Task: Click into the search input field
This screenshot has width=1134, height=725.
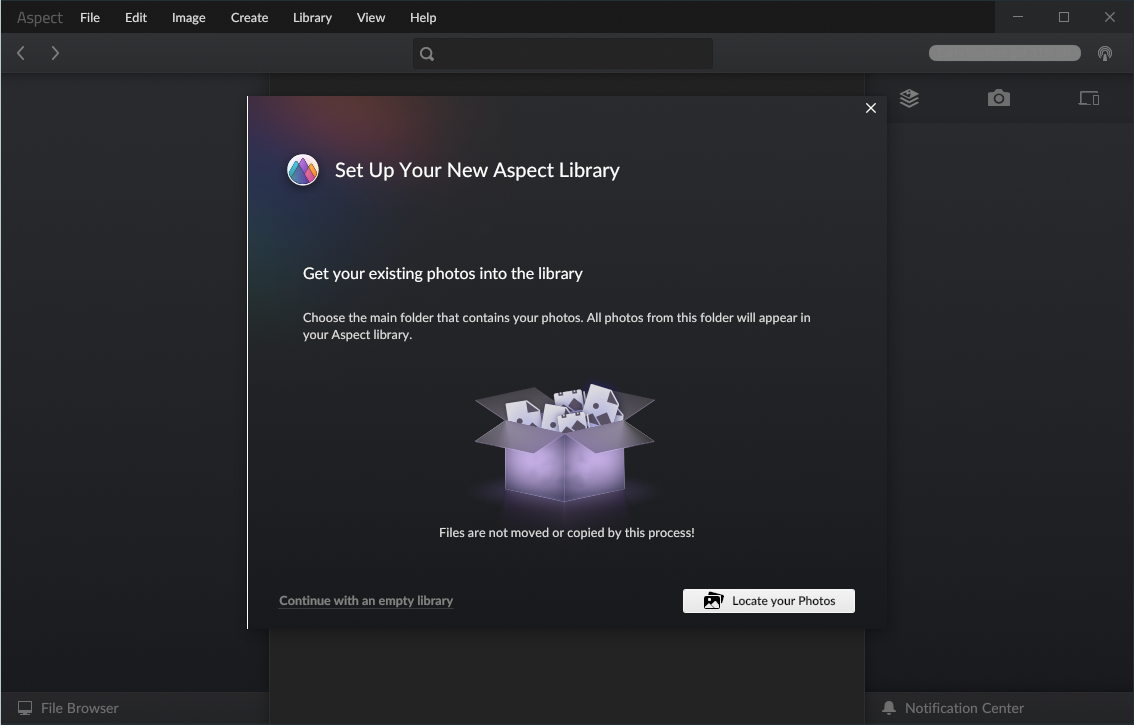Action: coord(575,54)
